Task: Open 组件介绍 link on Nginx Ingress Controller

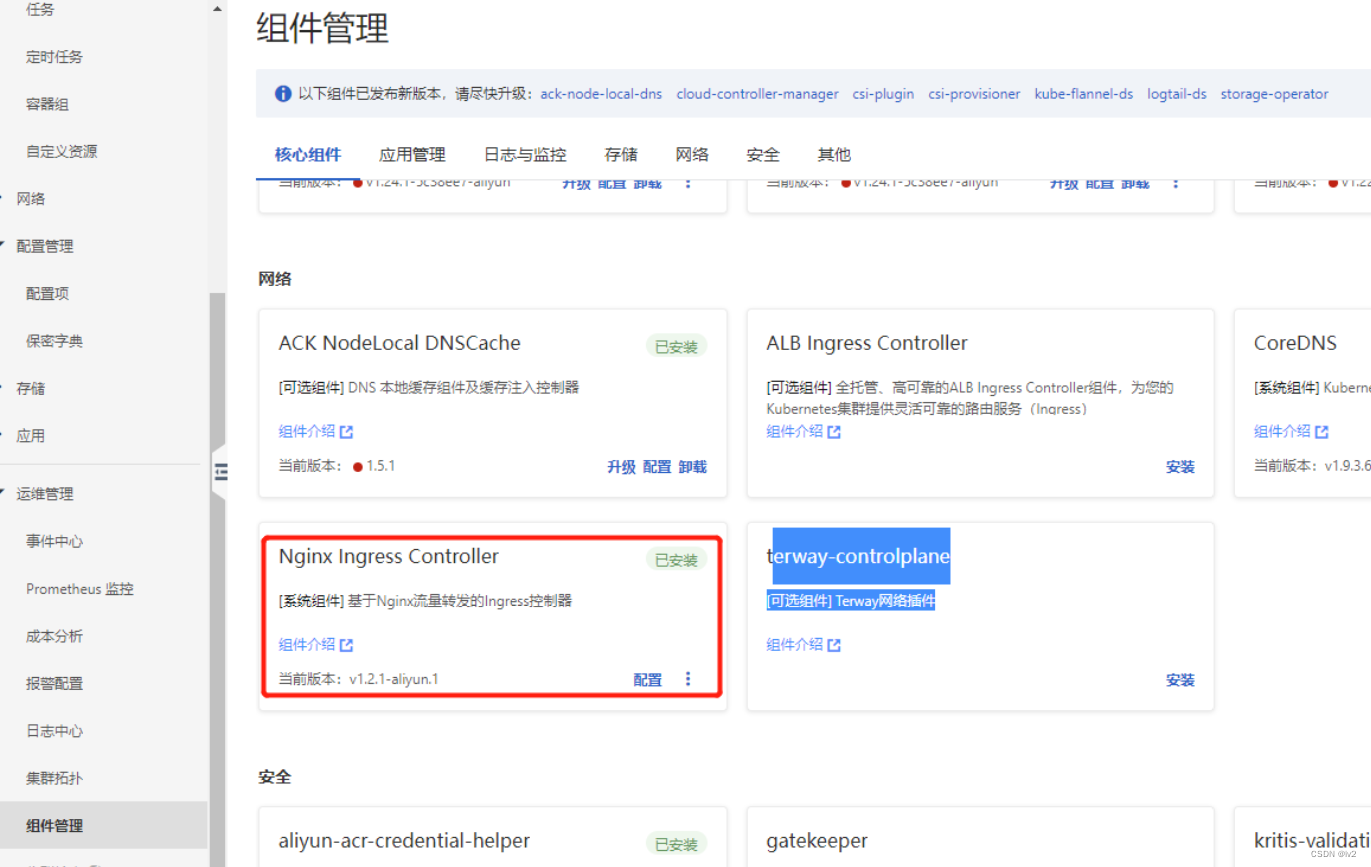Action: (x=307, y=645)
